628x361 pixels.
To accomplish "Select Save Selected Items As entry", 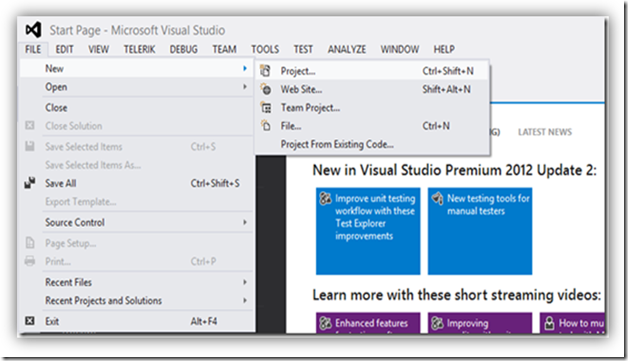I will pos(137,165).
